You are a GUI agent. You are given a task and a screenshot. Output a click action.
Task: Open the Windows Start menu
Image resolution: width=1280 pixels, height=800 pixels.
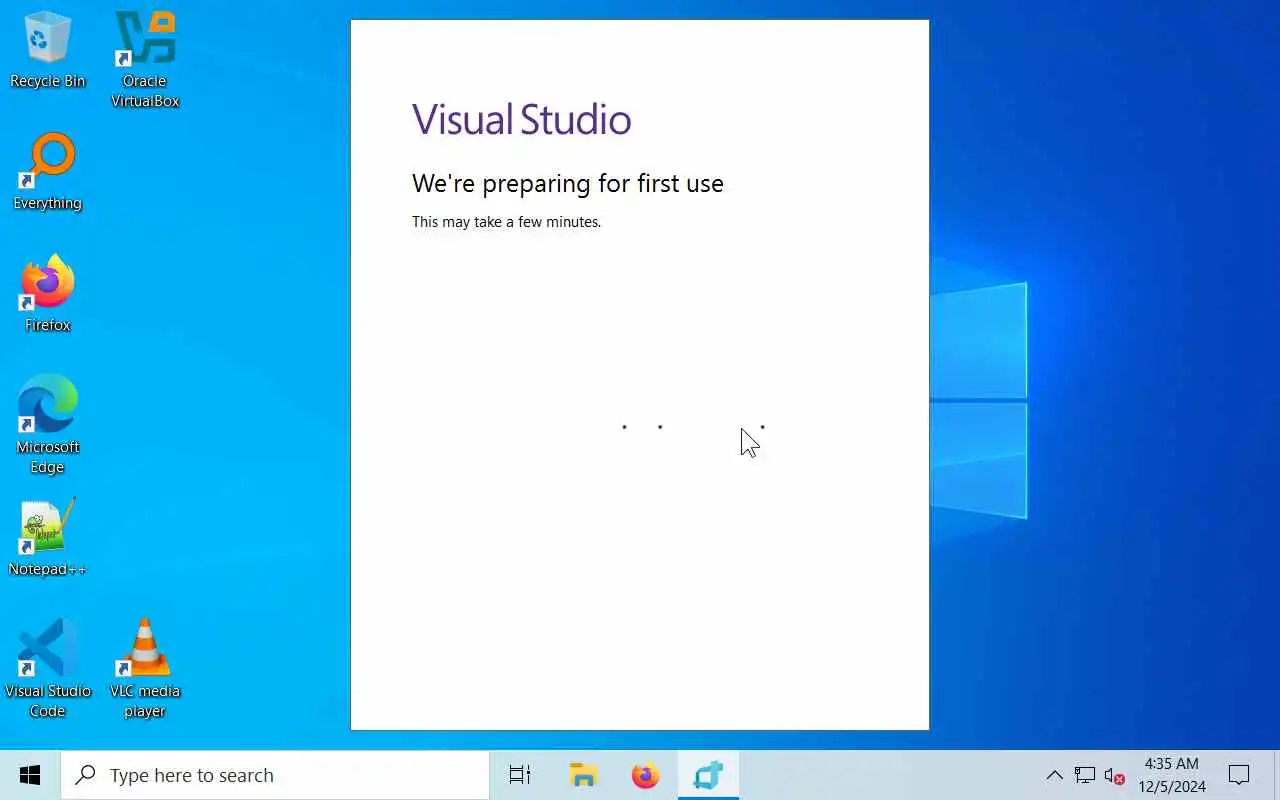(30, 775)
